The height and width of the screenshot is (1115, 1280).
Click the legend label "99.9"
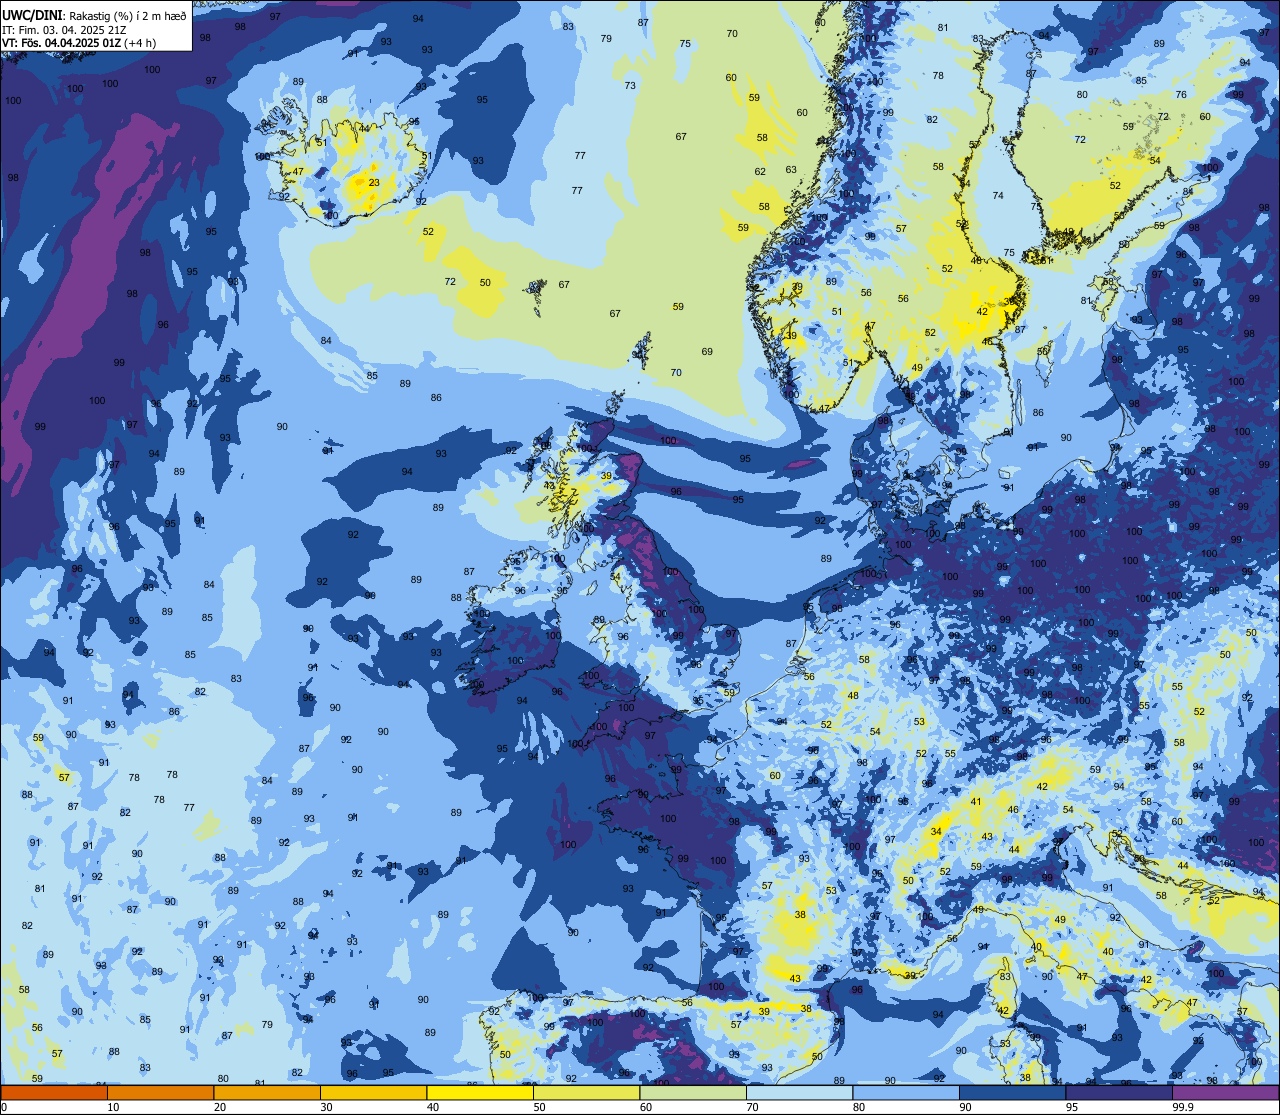(x=1184, y=1107)
